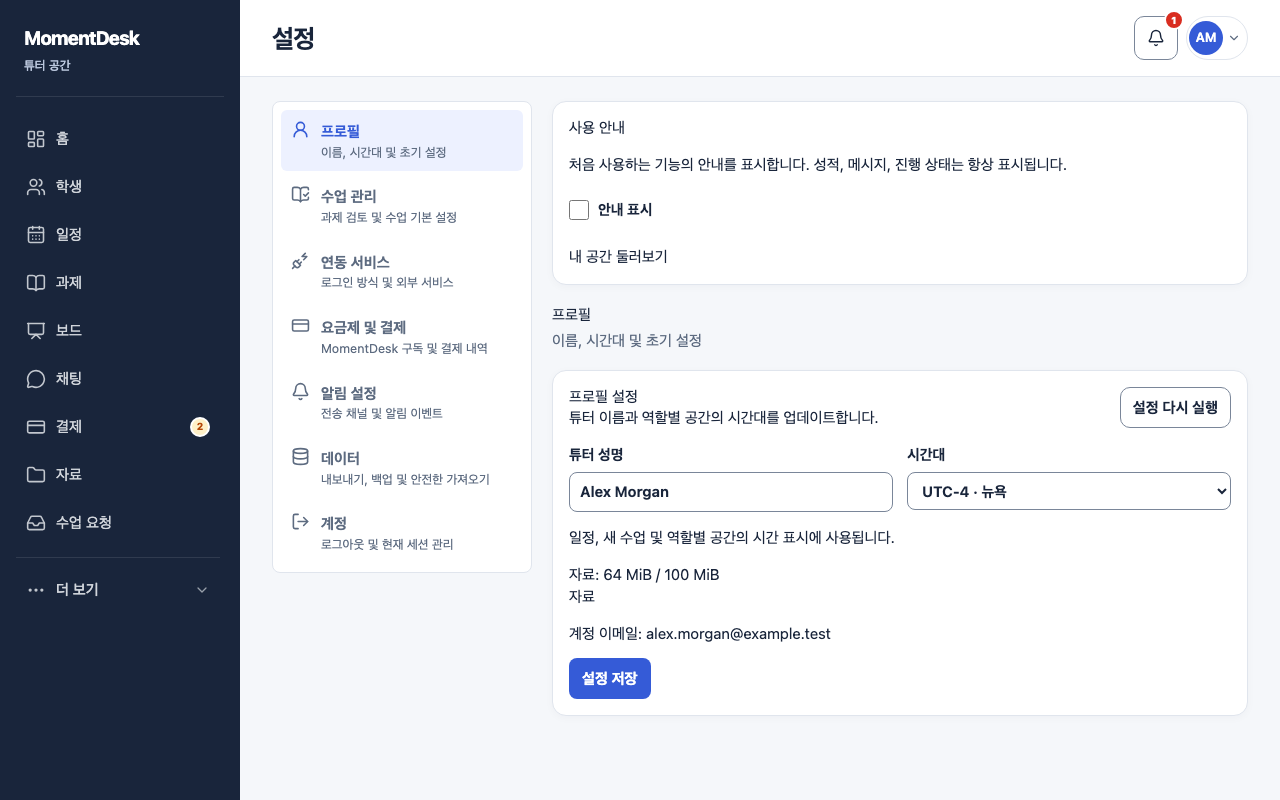Screen dimensions: 1280x800
Task: Click the database icon for 데이터
Action: [x=300, y=457]
